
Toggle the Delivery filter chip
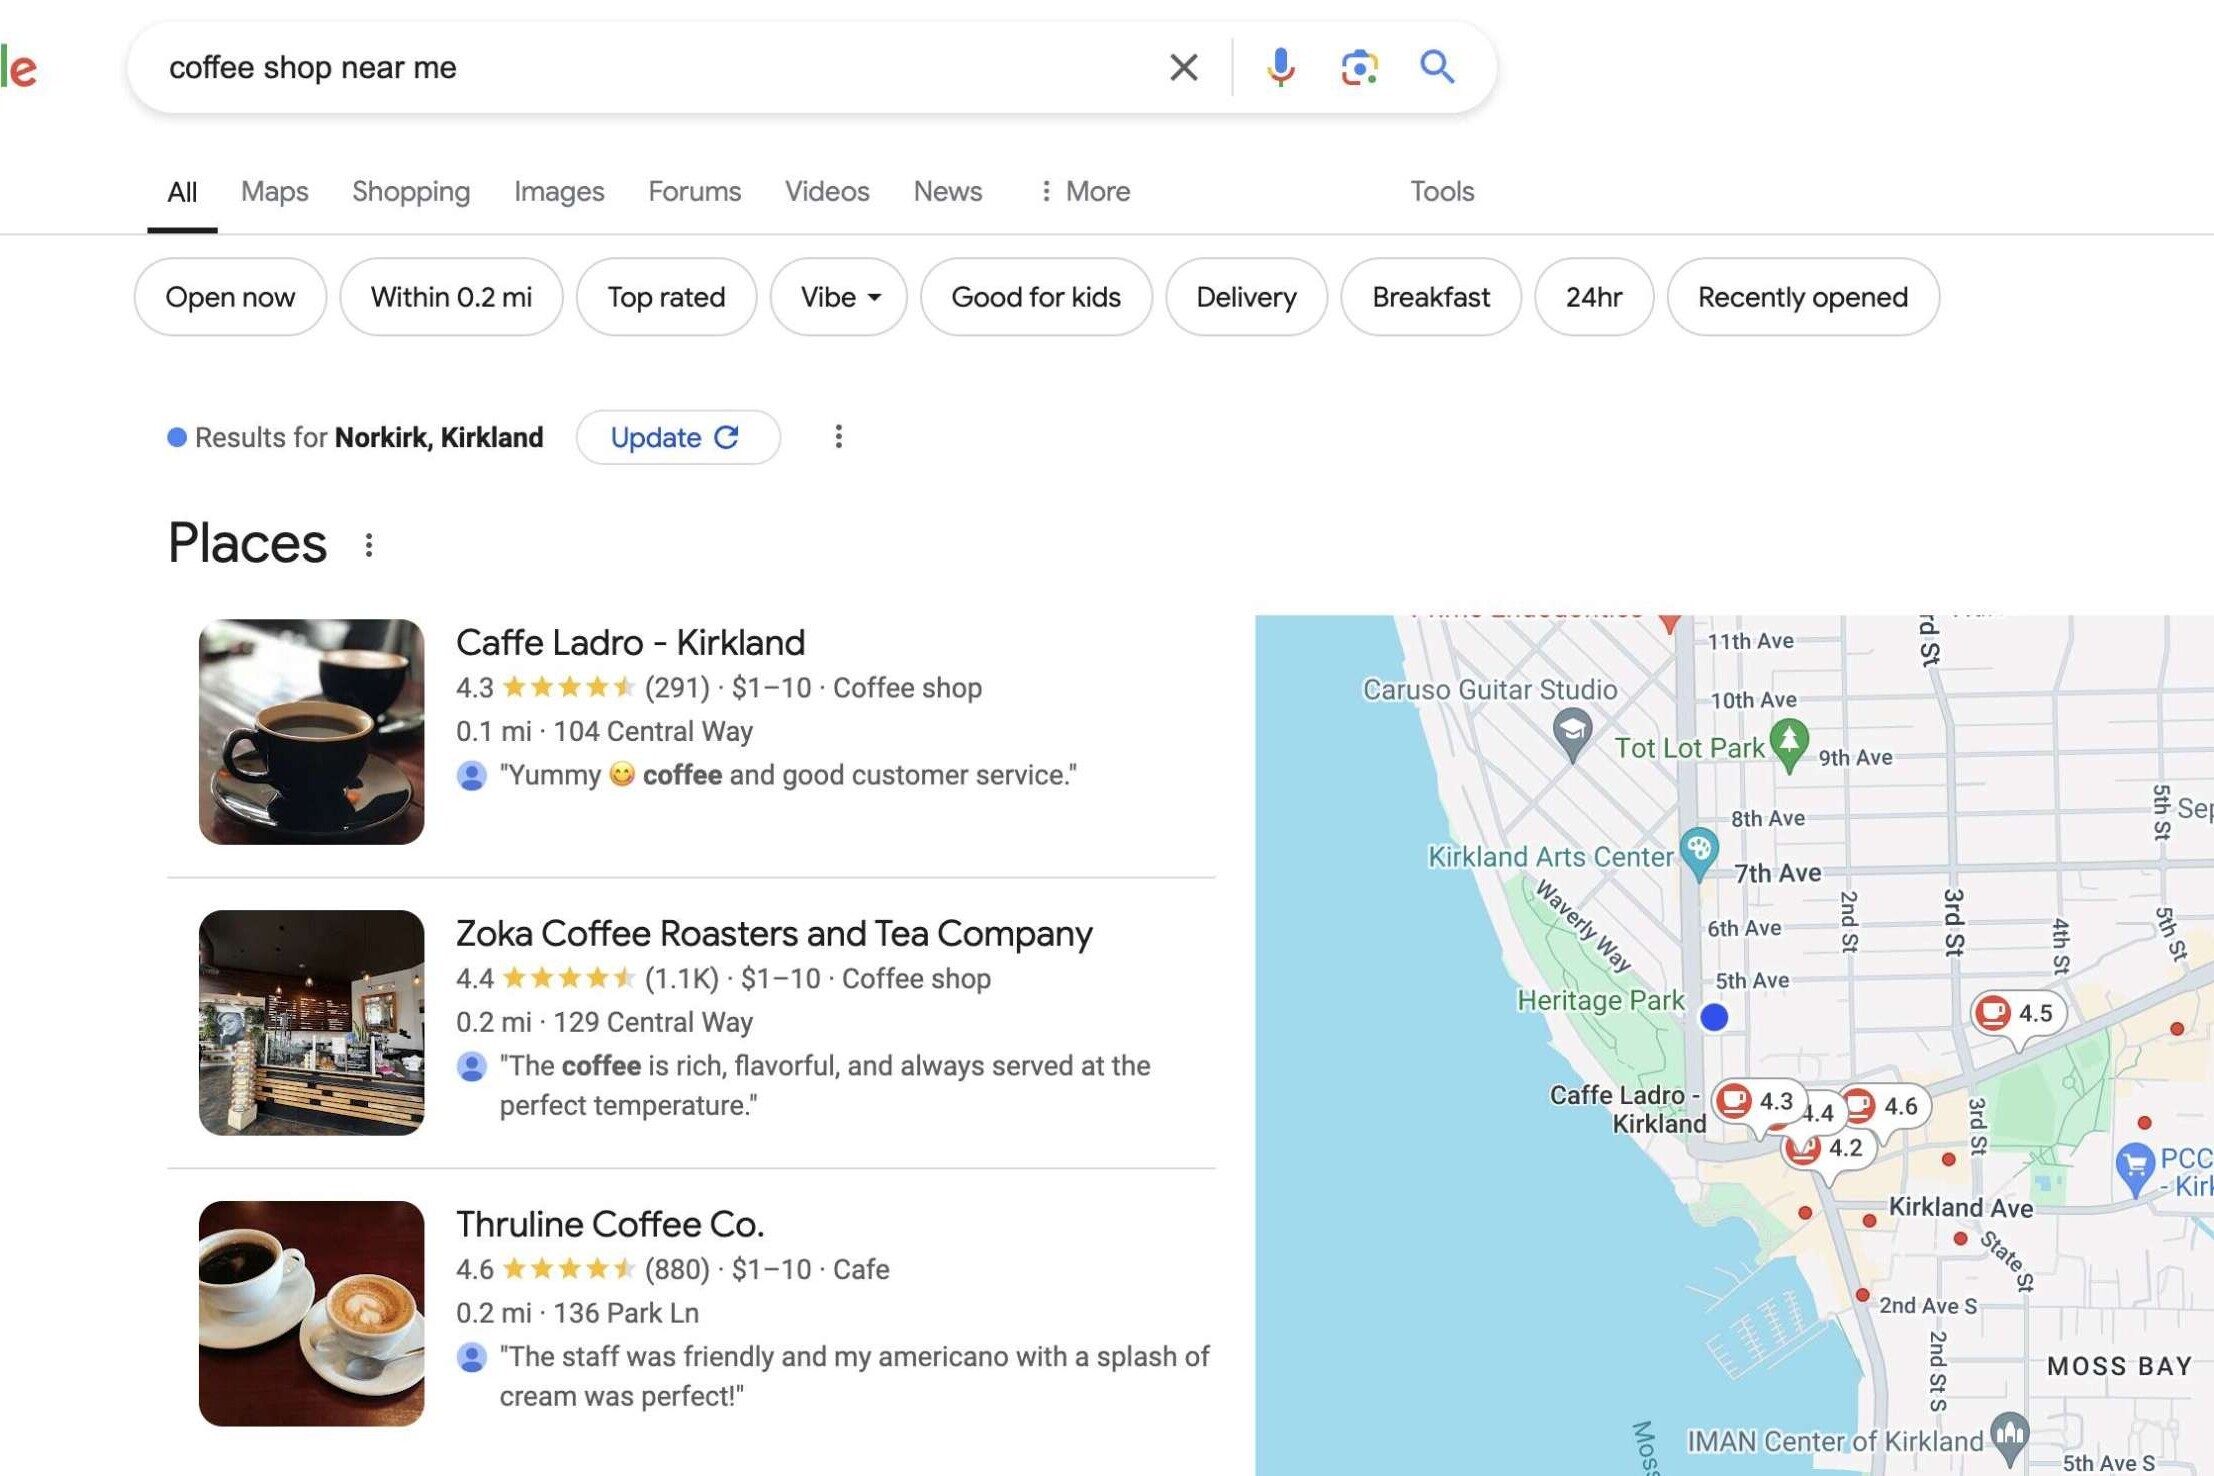click(1246, 297)
